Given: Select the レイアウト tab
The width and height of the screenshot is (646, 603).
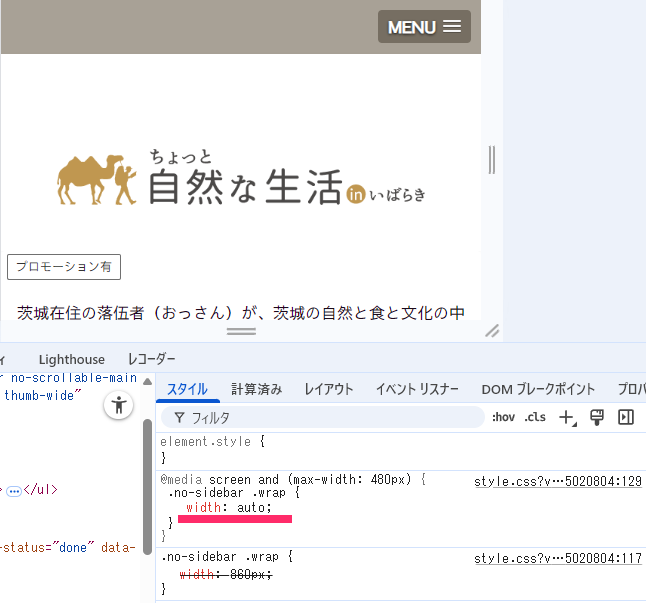Looking at the screenshot, I should (329, 389).
